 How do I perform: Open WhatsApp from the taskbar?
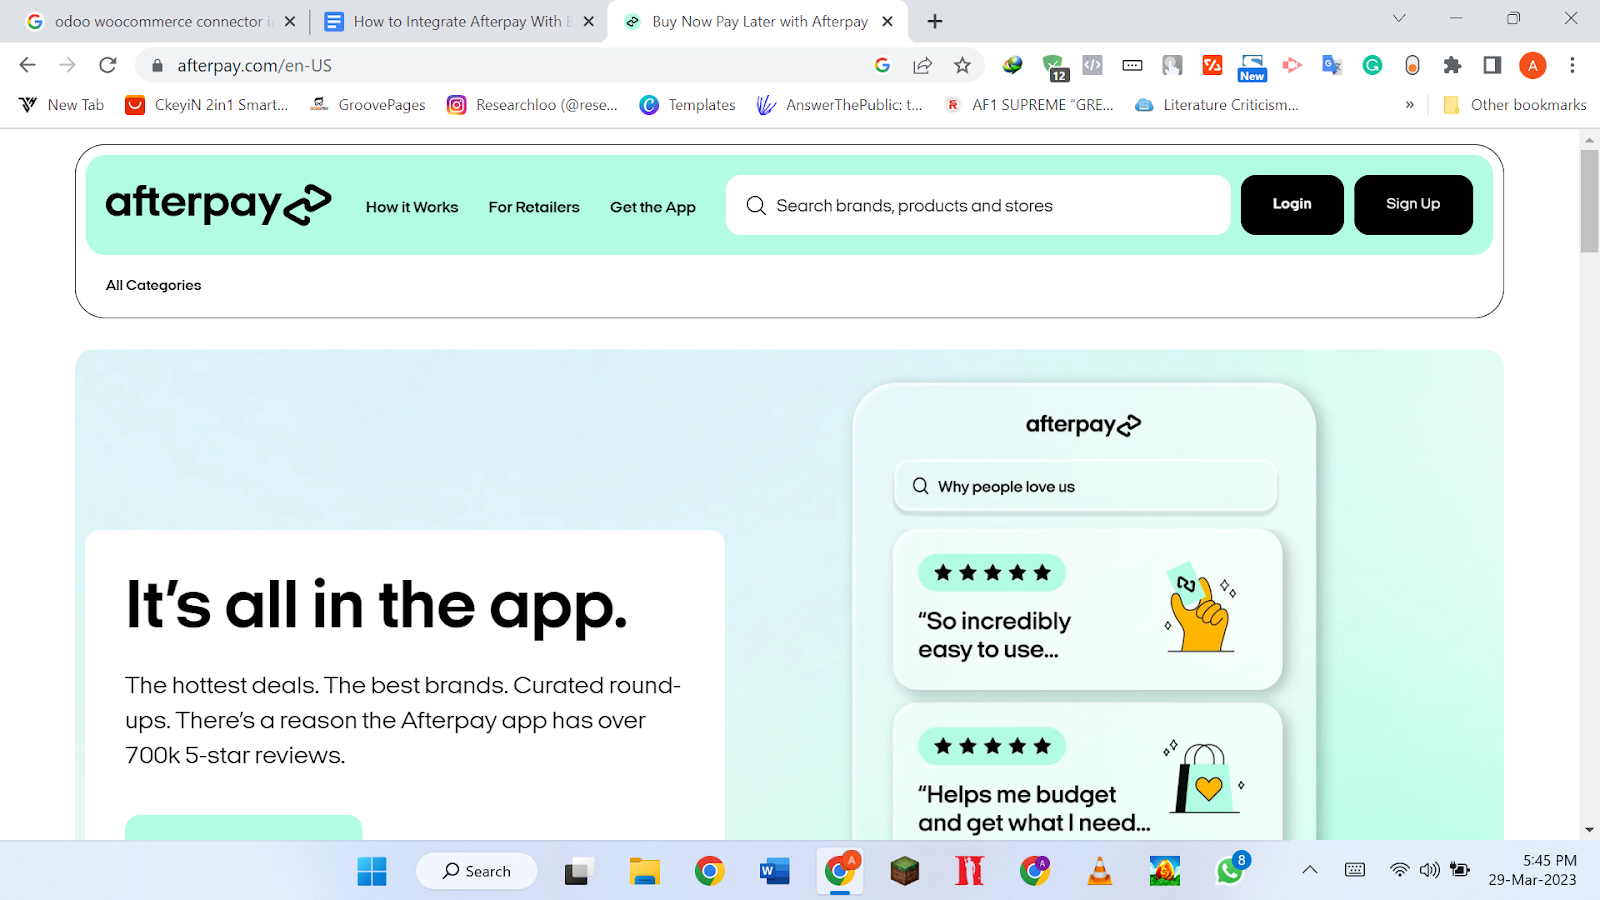point(1229,871)
